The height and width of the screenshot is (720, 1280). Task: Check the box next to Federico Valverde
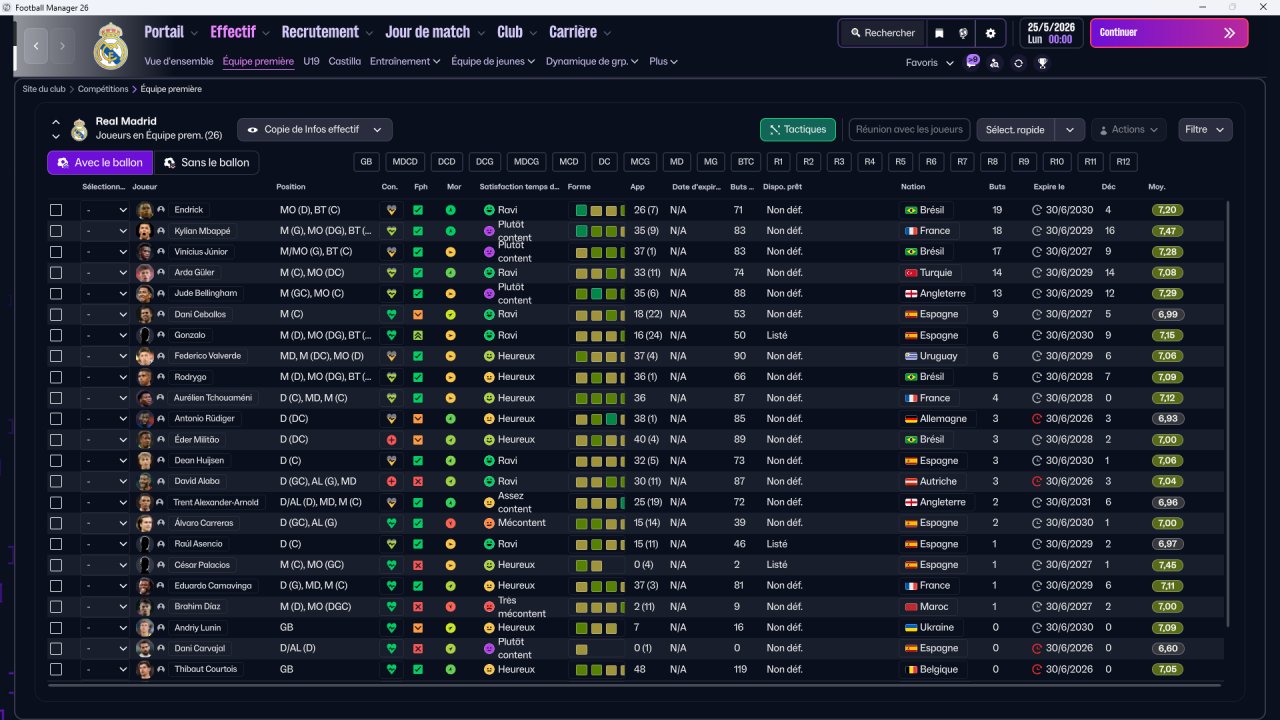56,356
